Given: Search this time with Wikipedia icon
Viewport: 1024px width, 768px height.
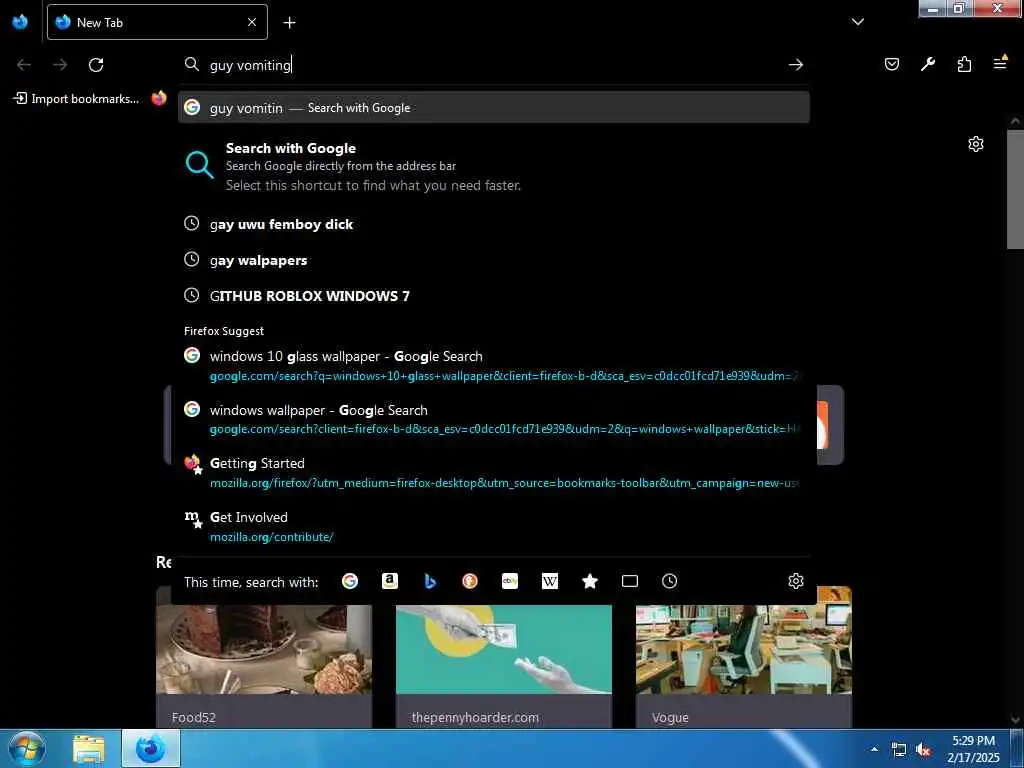Looking at the screenshot, I should pos(550,581).
